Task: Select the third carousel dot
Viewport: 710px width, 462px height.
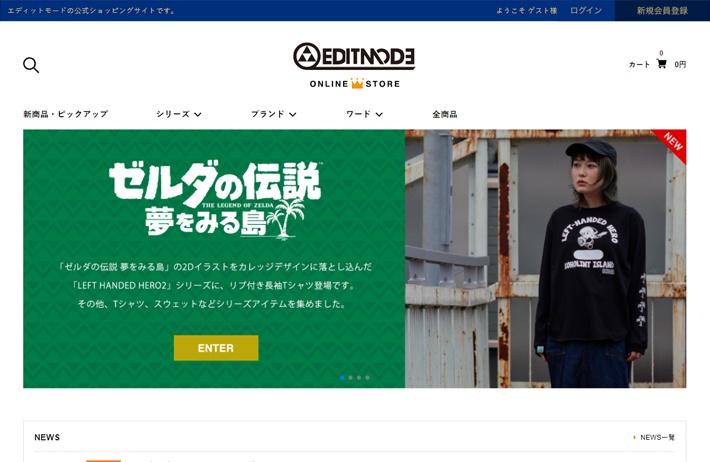Action: click(x=359, y=377)
